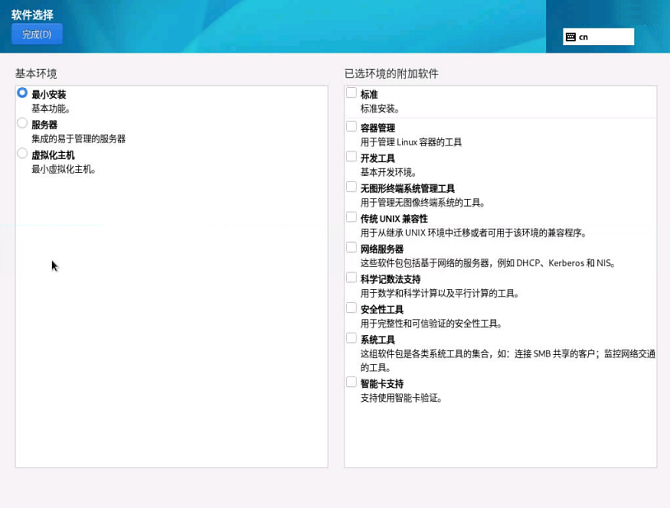Click the 完成(D) done button
670x508 pixels.
pos(37,34)
